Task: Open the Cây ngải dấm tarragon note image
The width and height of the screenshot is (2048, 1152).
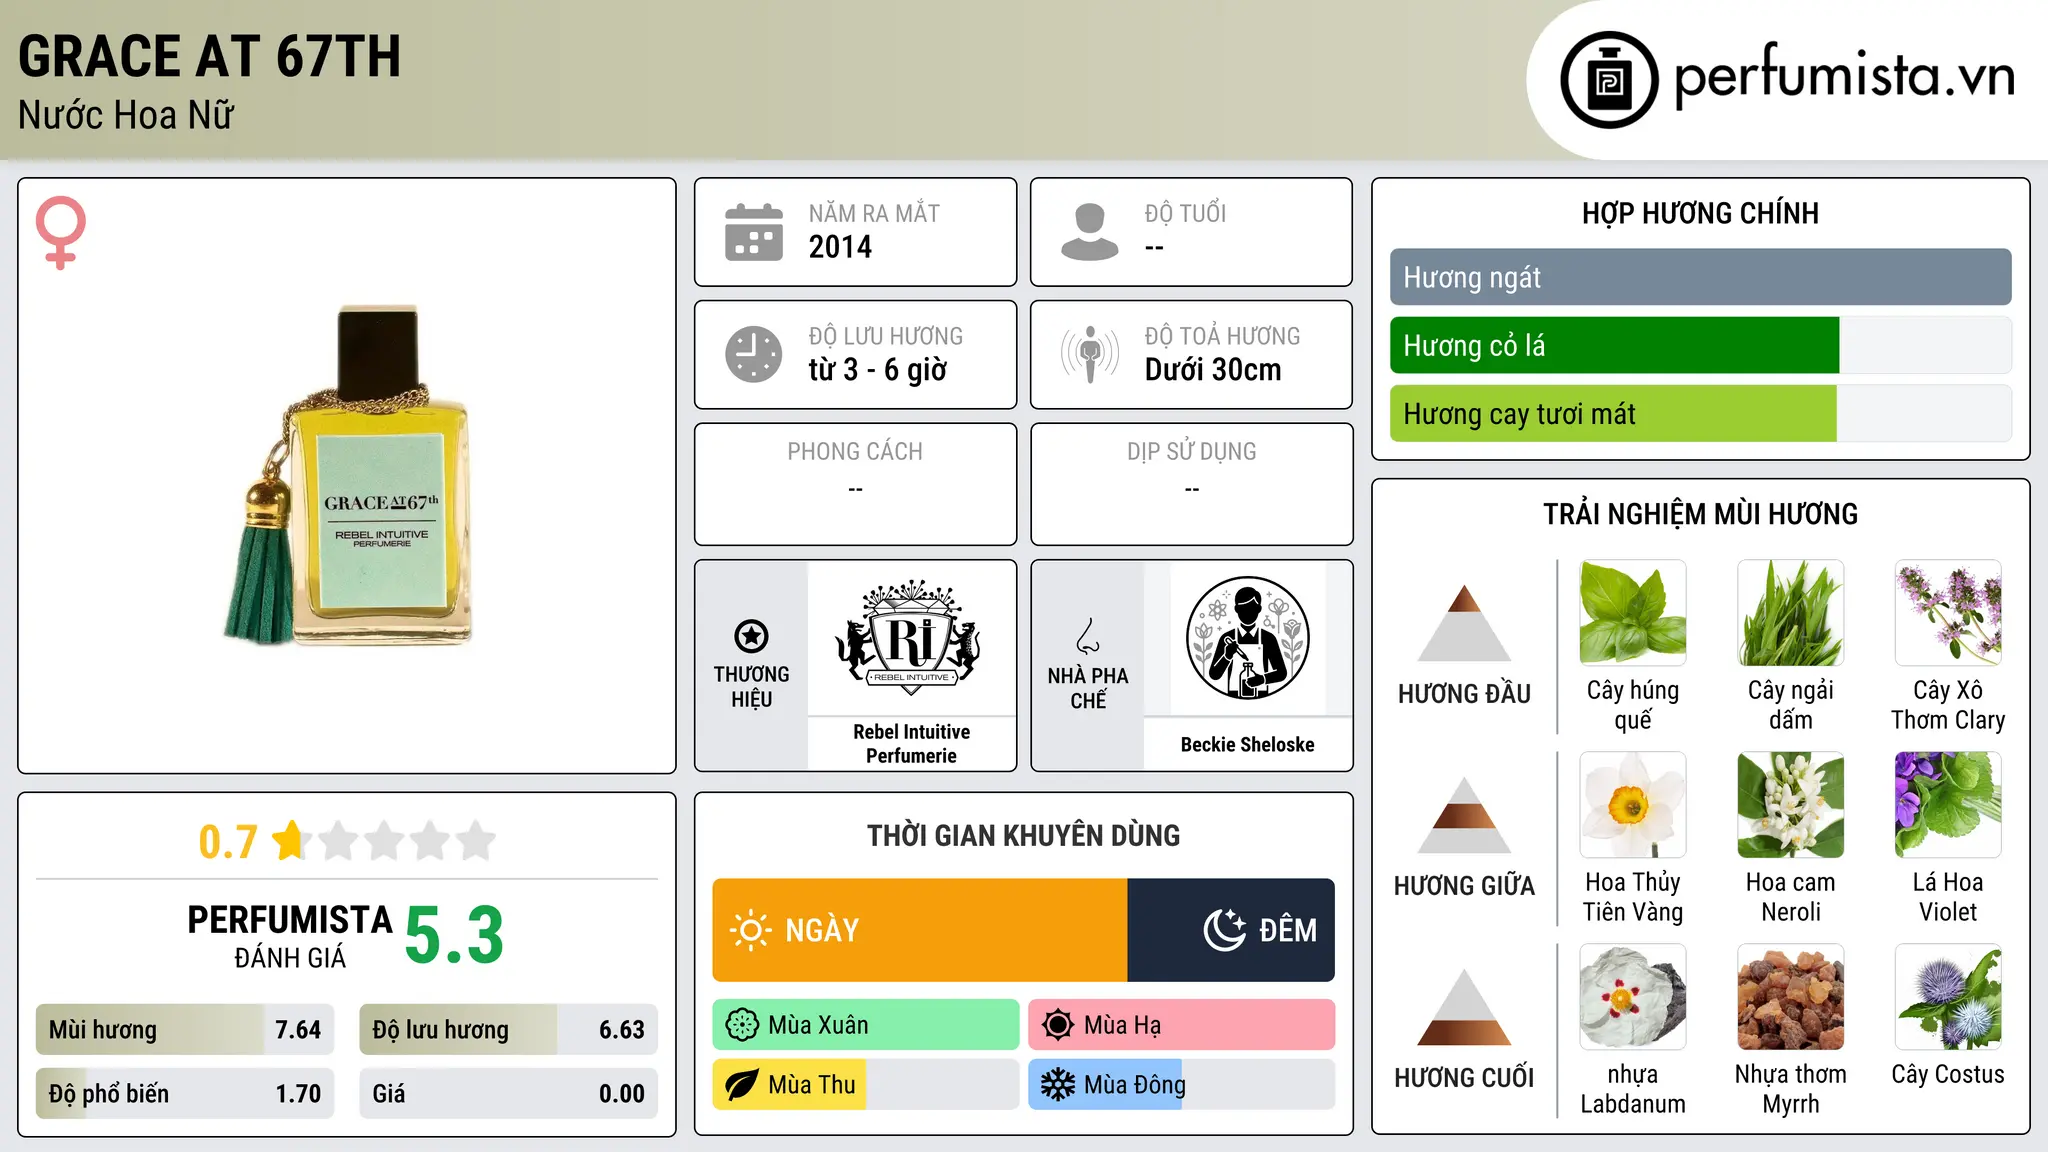Action: click(1791, 612)
